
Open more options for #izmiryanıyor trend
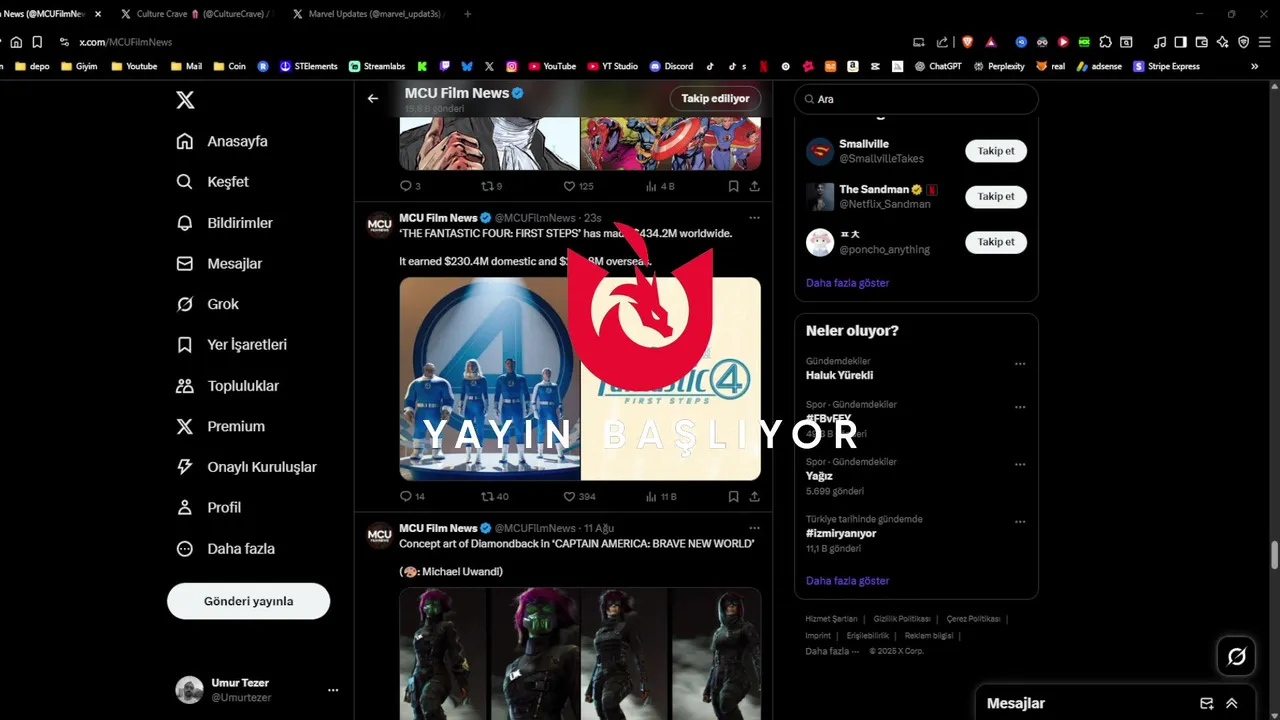pyautogui.click(x=1020, y=522)
